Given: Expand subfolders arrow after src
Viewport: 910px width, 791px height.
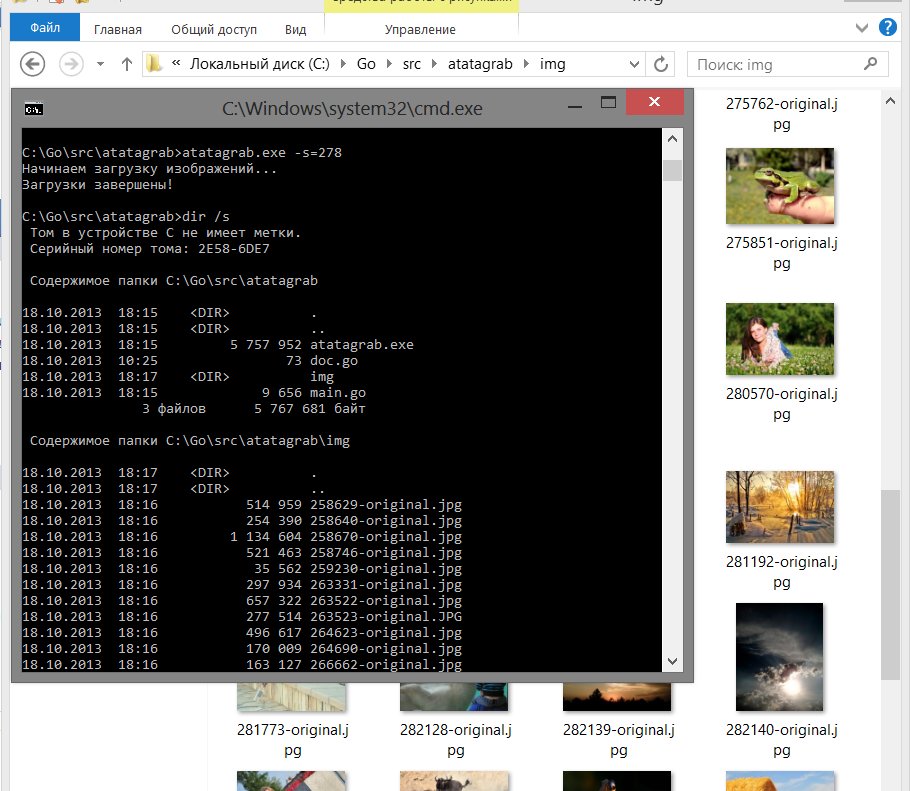Looking at the screenshot, I should pyautogui.click(x=434, y=63).
